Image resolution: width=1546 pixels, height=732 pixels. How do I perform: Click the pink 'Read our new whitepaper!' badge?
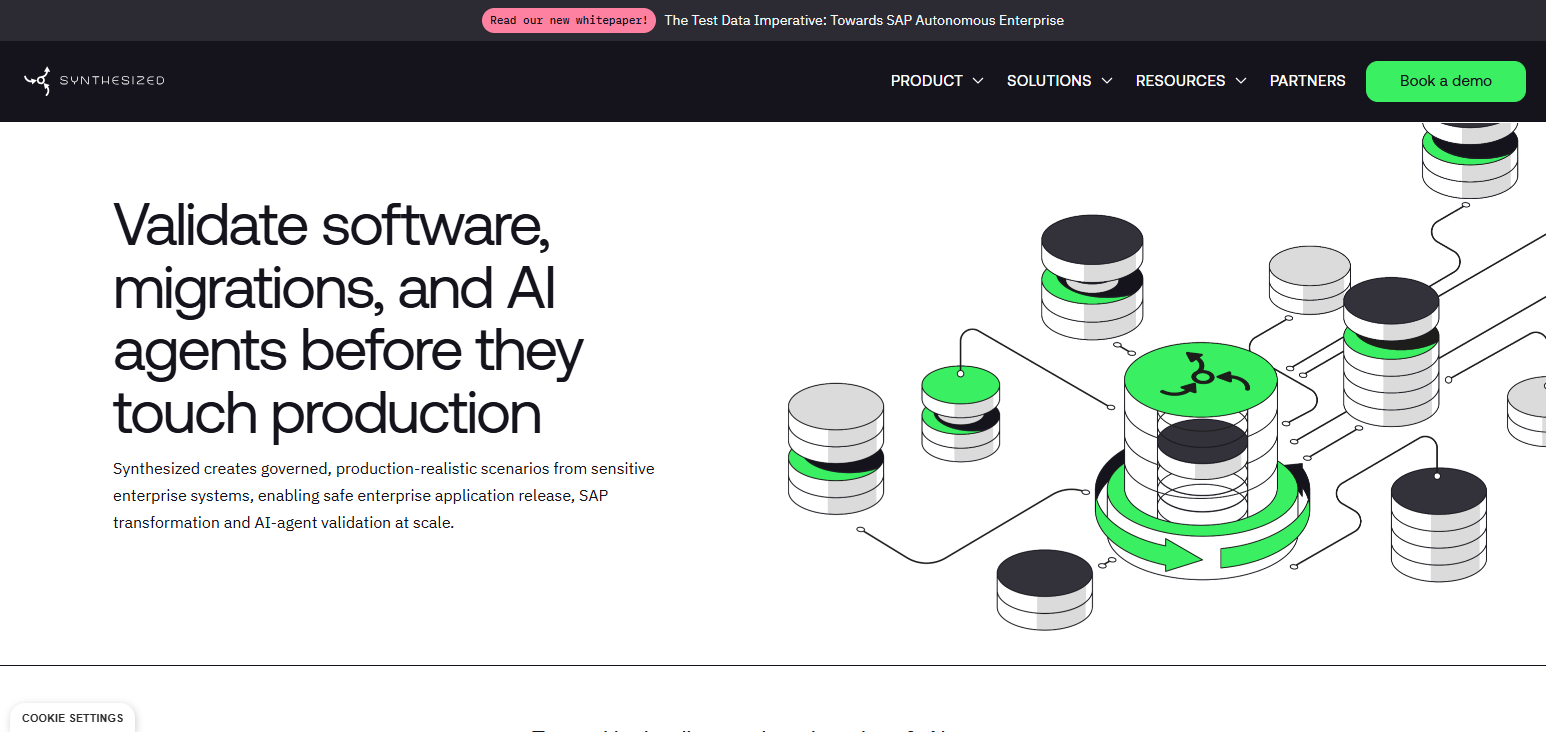tap(569, 20)
